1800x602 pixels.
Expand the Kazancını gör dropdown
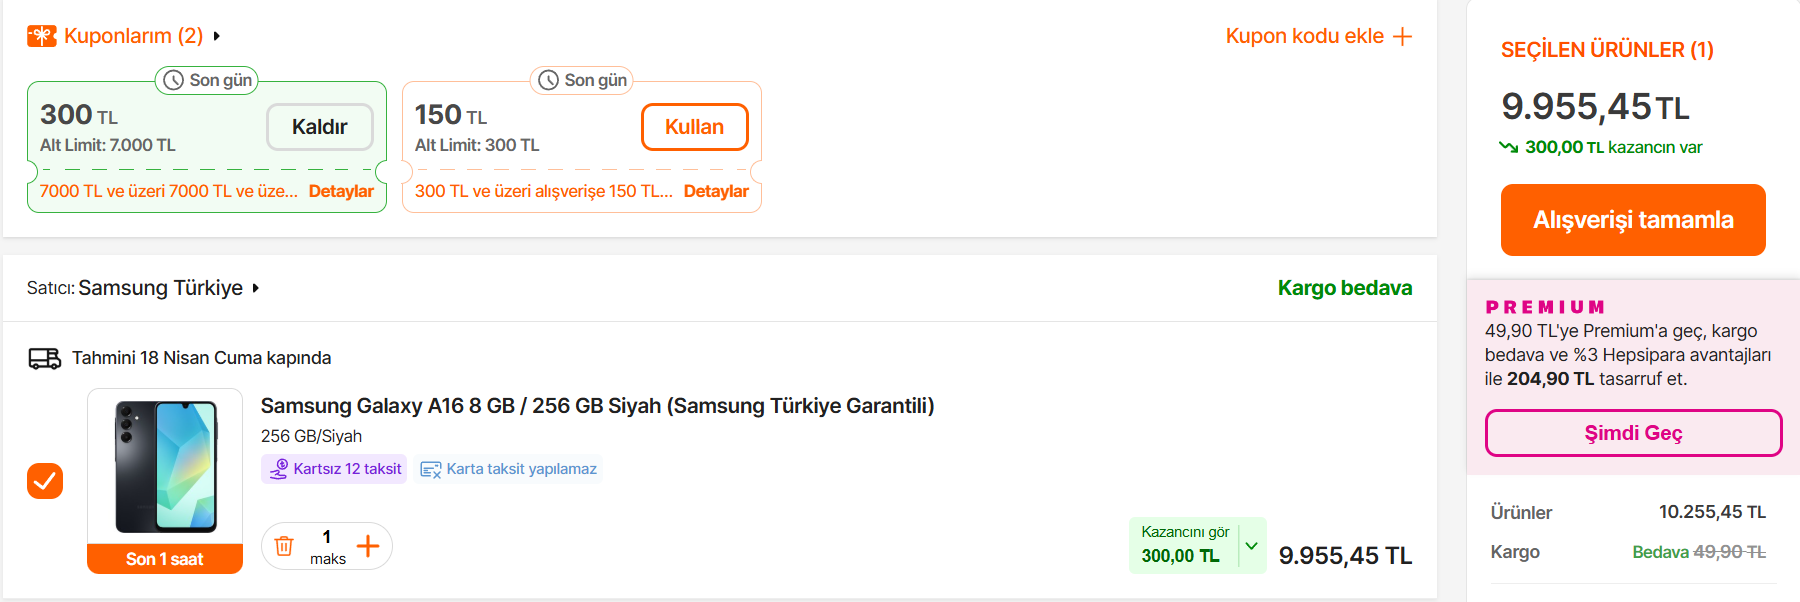coord(1251,545)
